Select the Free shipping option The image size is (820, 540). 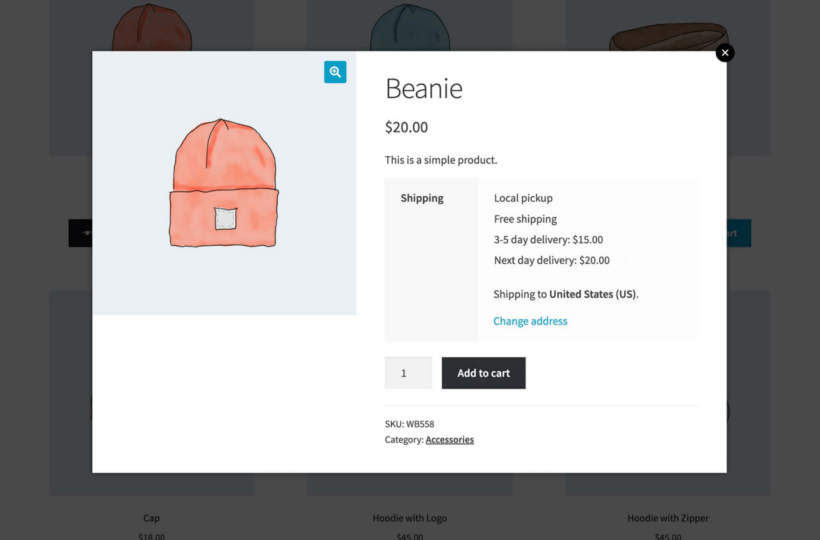click(x=525, y=219)
